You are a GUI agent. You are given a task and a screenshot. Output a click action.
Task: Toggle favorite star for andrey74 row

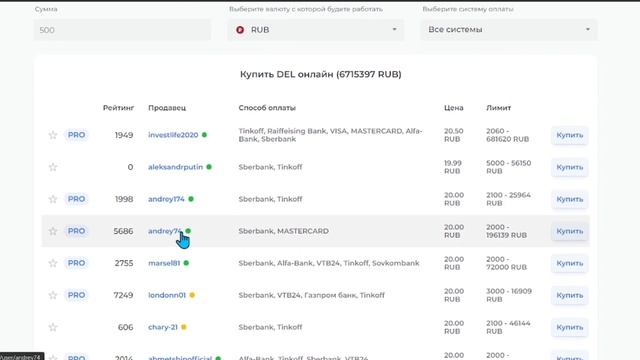point(53,231)
